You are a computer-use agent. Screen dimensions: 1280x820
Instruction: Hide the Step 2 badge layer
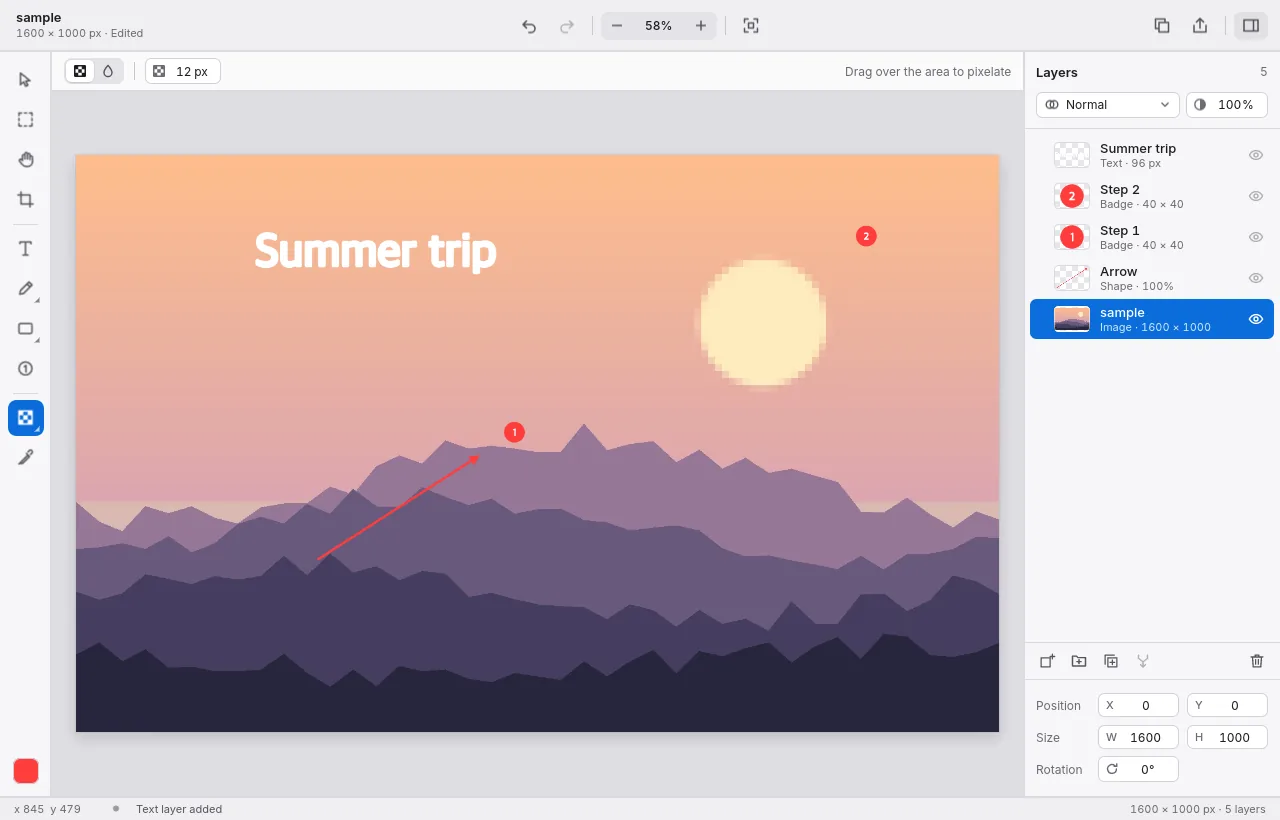coord(1256,196)
